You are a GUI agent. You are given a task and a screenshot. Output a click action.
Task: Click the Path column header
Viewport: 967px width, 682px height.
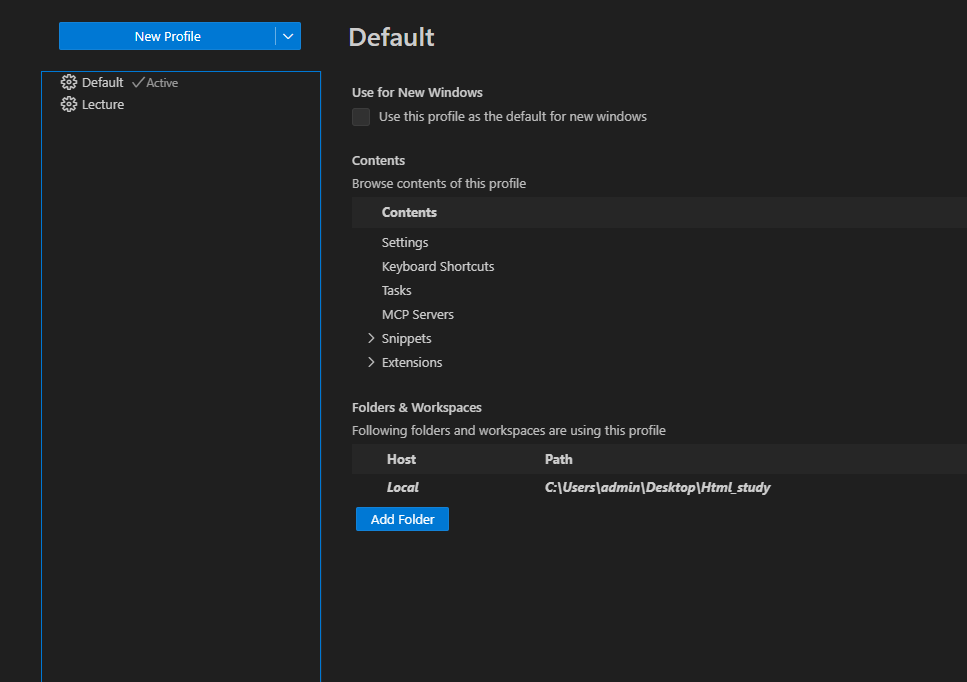point(558,460)
